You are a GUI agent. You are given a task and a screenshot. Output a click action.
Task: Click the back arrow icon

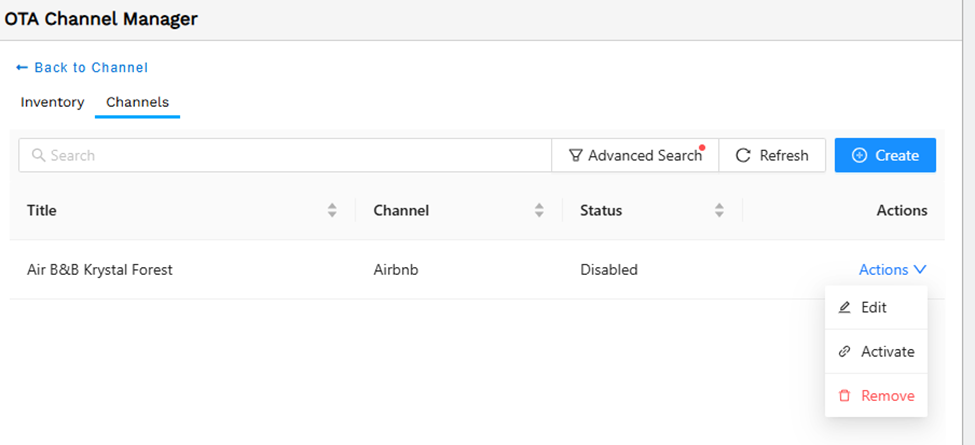pyautogui.click(x=22, y=67)
